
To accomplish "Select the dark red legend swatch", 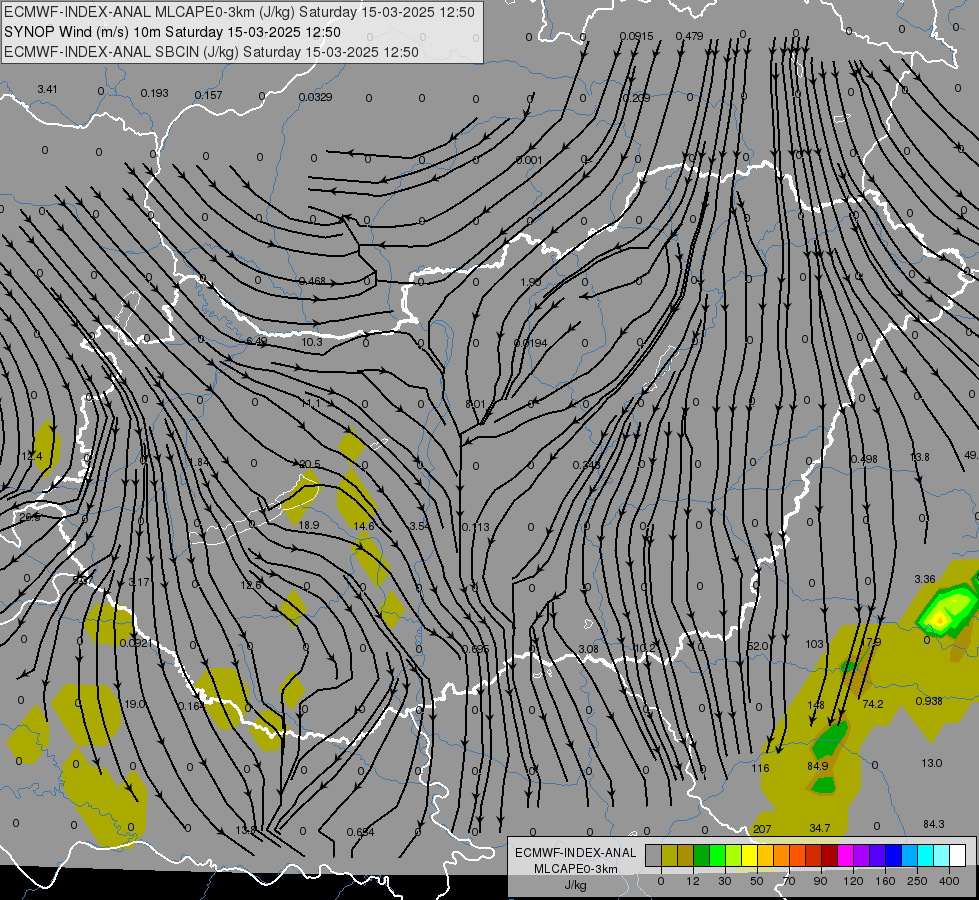I will [830, 855].
